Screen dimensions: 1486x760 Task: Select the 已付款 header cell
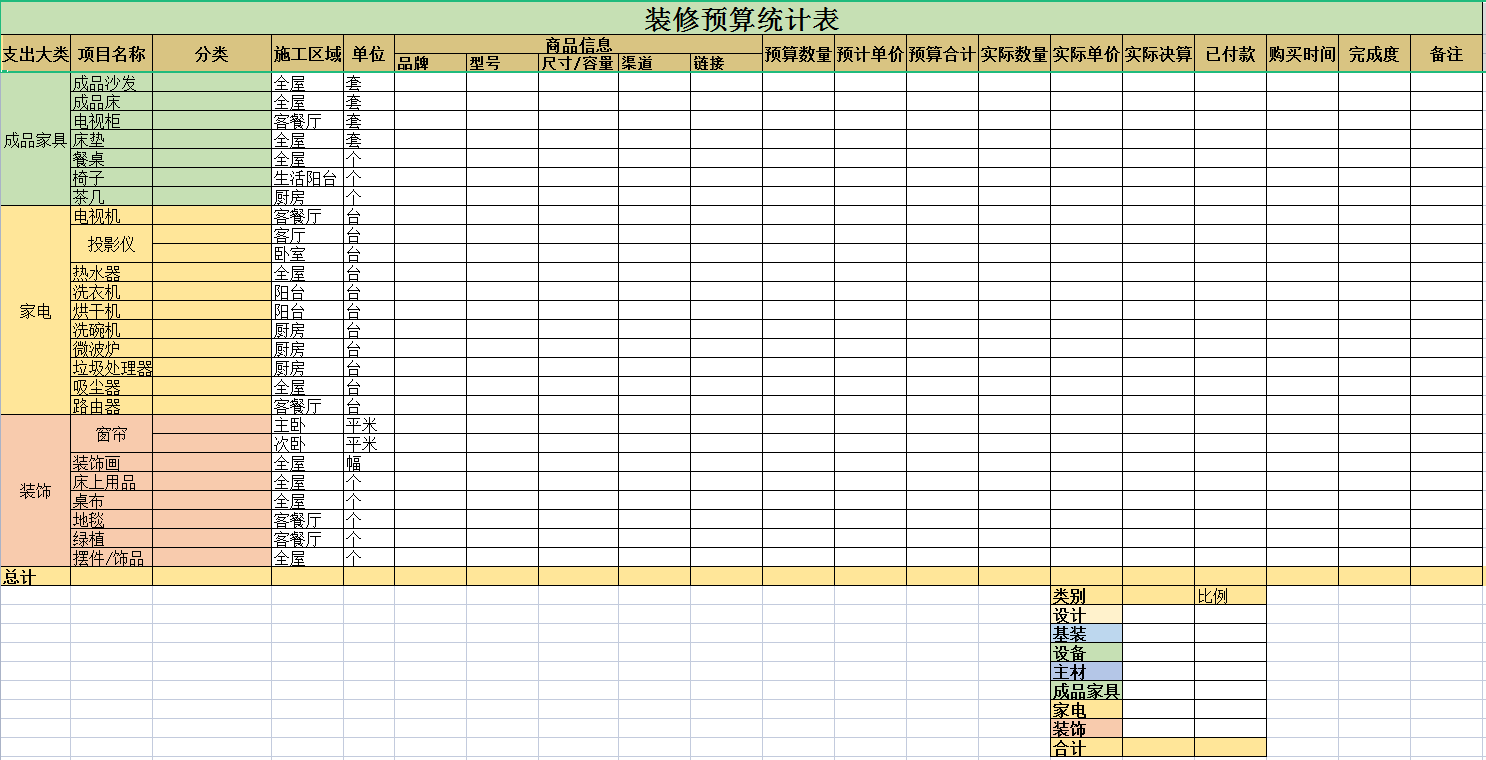point(1230,54)
